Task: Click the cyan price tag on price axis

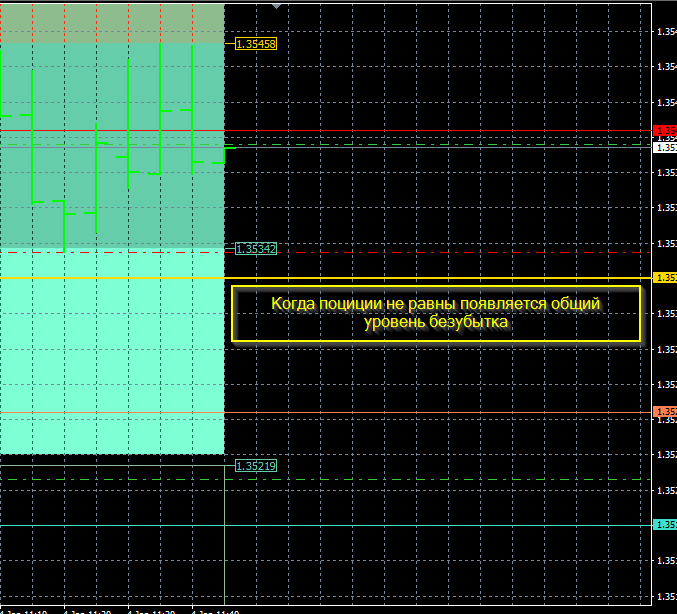Action: (665, 525)
